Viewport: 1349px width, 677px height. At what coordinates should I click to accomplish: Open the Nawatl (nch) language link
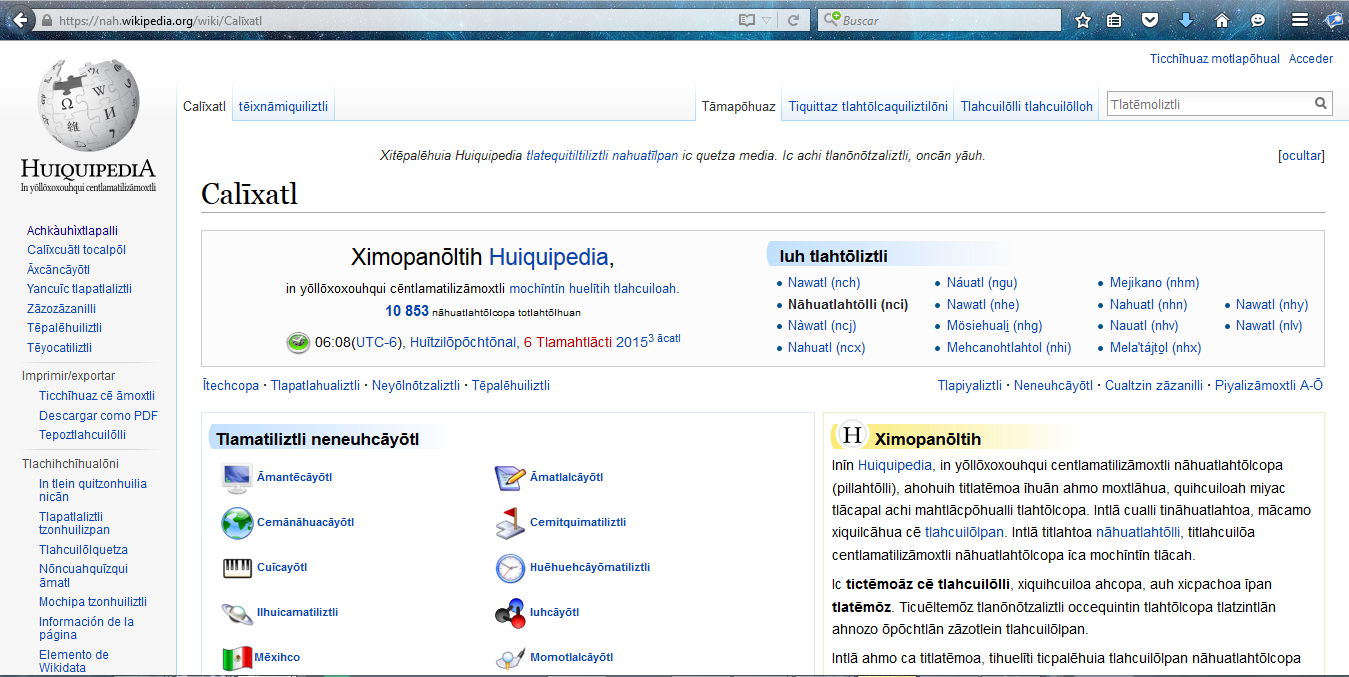pyautogui.click(x=824, y=283)
